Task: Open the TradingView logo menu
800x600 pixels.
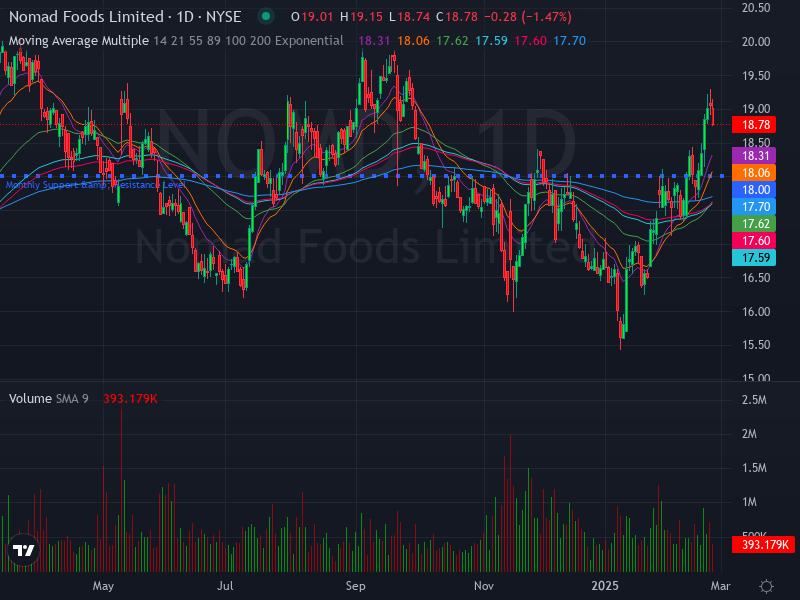Action: 25,548
